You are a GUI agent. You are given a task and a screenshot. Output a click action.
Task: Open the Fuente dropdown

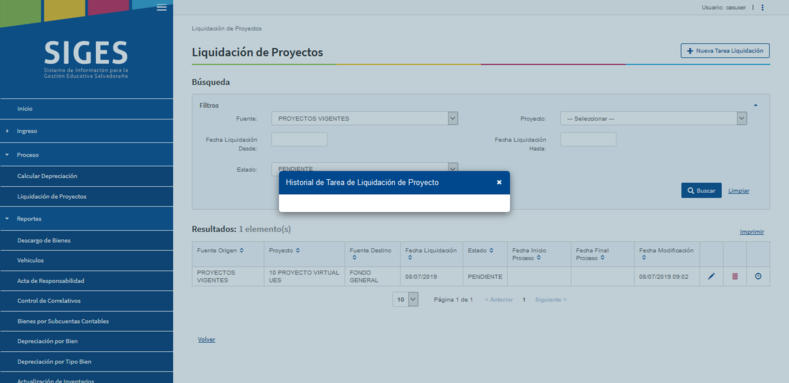364,118
